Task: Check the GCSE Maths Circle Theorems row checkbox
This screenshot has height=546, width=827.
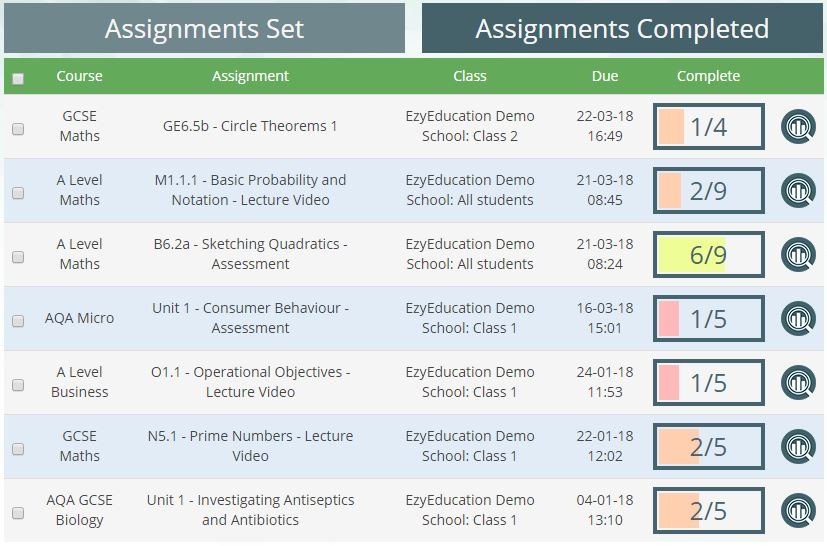Action: (18, 129)
